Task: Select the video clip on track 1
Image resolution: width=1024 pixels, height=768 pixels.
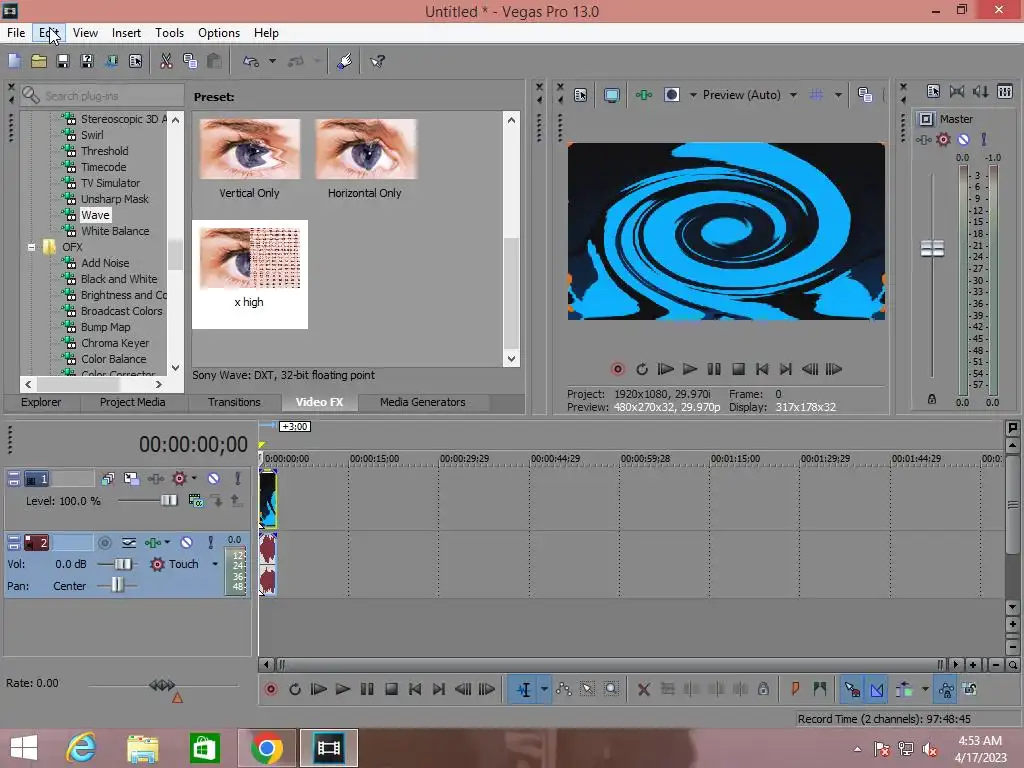Action: tap(268, 500)
